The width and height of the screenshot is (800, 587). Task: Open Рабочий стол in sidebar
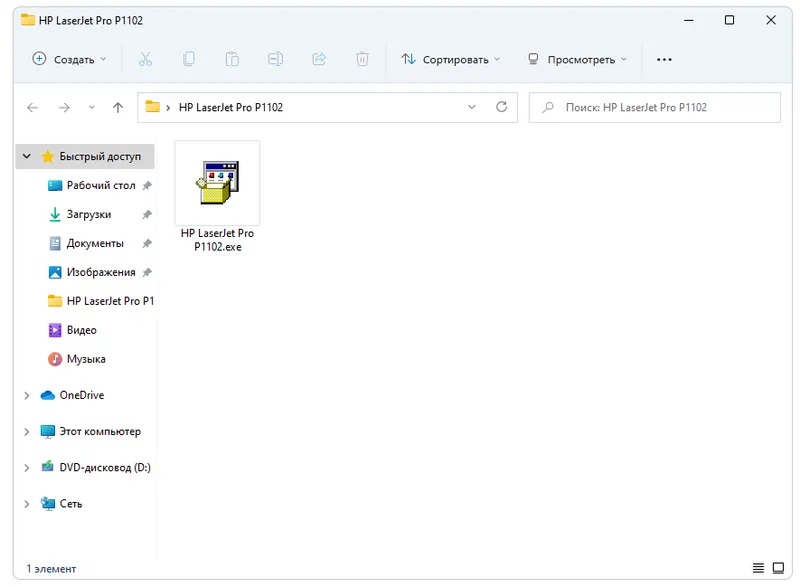(x=101, y=186)
